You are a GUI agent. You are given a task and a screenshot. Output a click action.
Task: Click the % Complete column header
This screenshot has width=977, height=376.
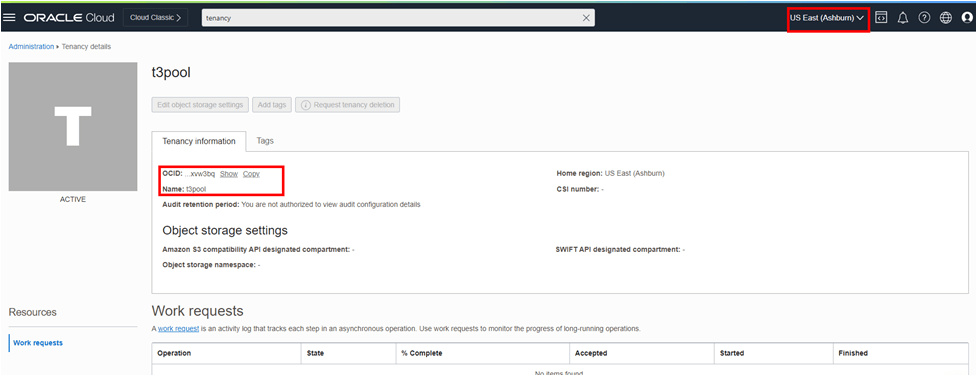point(482,354)
